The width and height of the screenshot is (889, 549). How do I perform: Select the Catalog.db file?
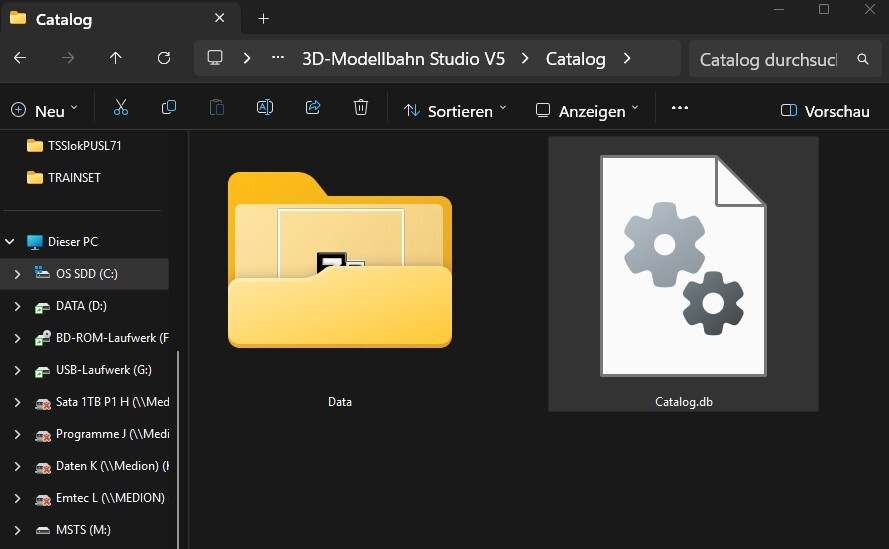pos(683,275)
